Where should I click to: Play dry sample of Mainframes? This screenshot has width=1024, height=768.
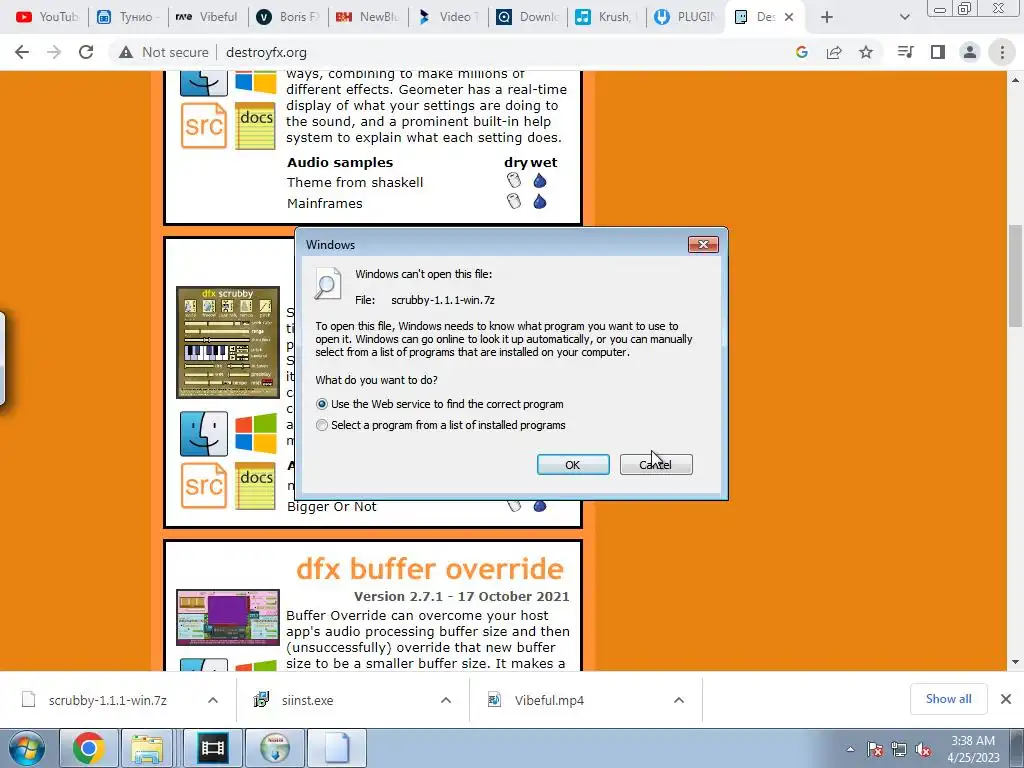[x=514, y=202]
